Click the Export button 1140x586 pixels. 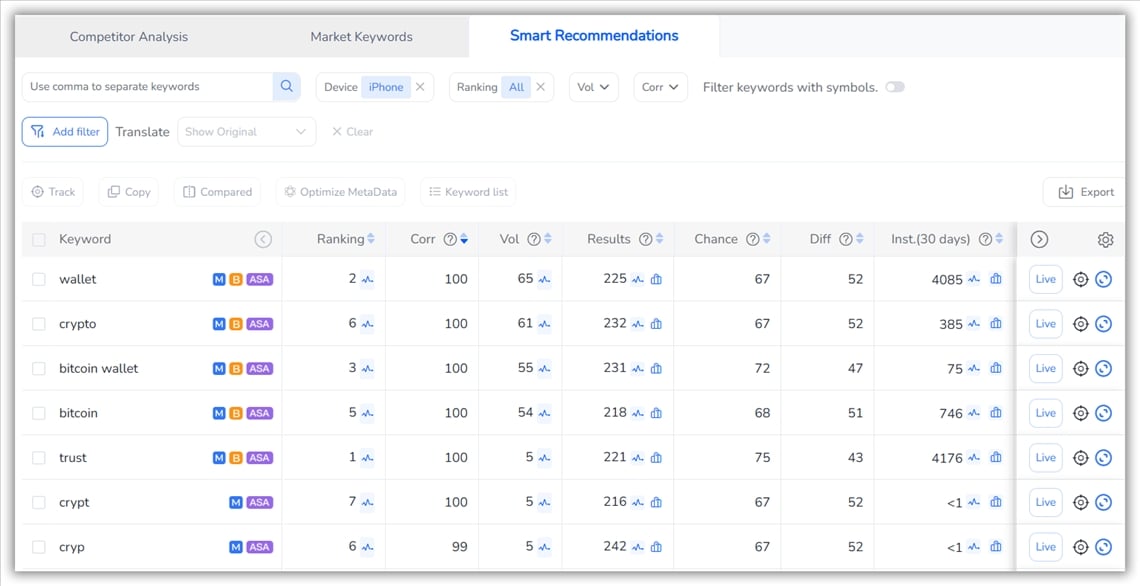[x=1085, y=192]
